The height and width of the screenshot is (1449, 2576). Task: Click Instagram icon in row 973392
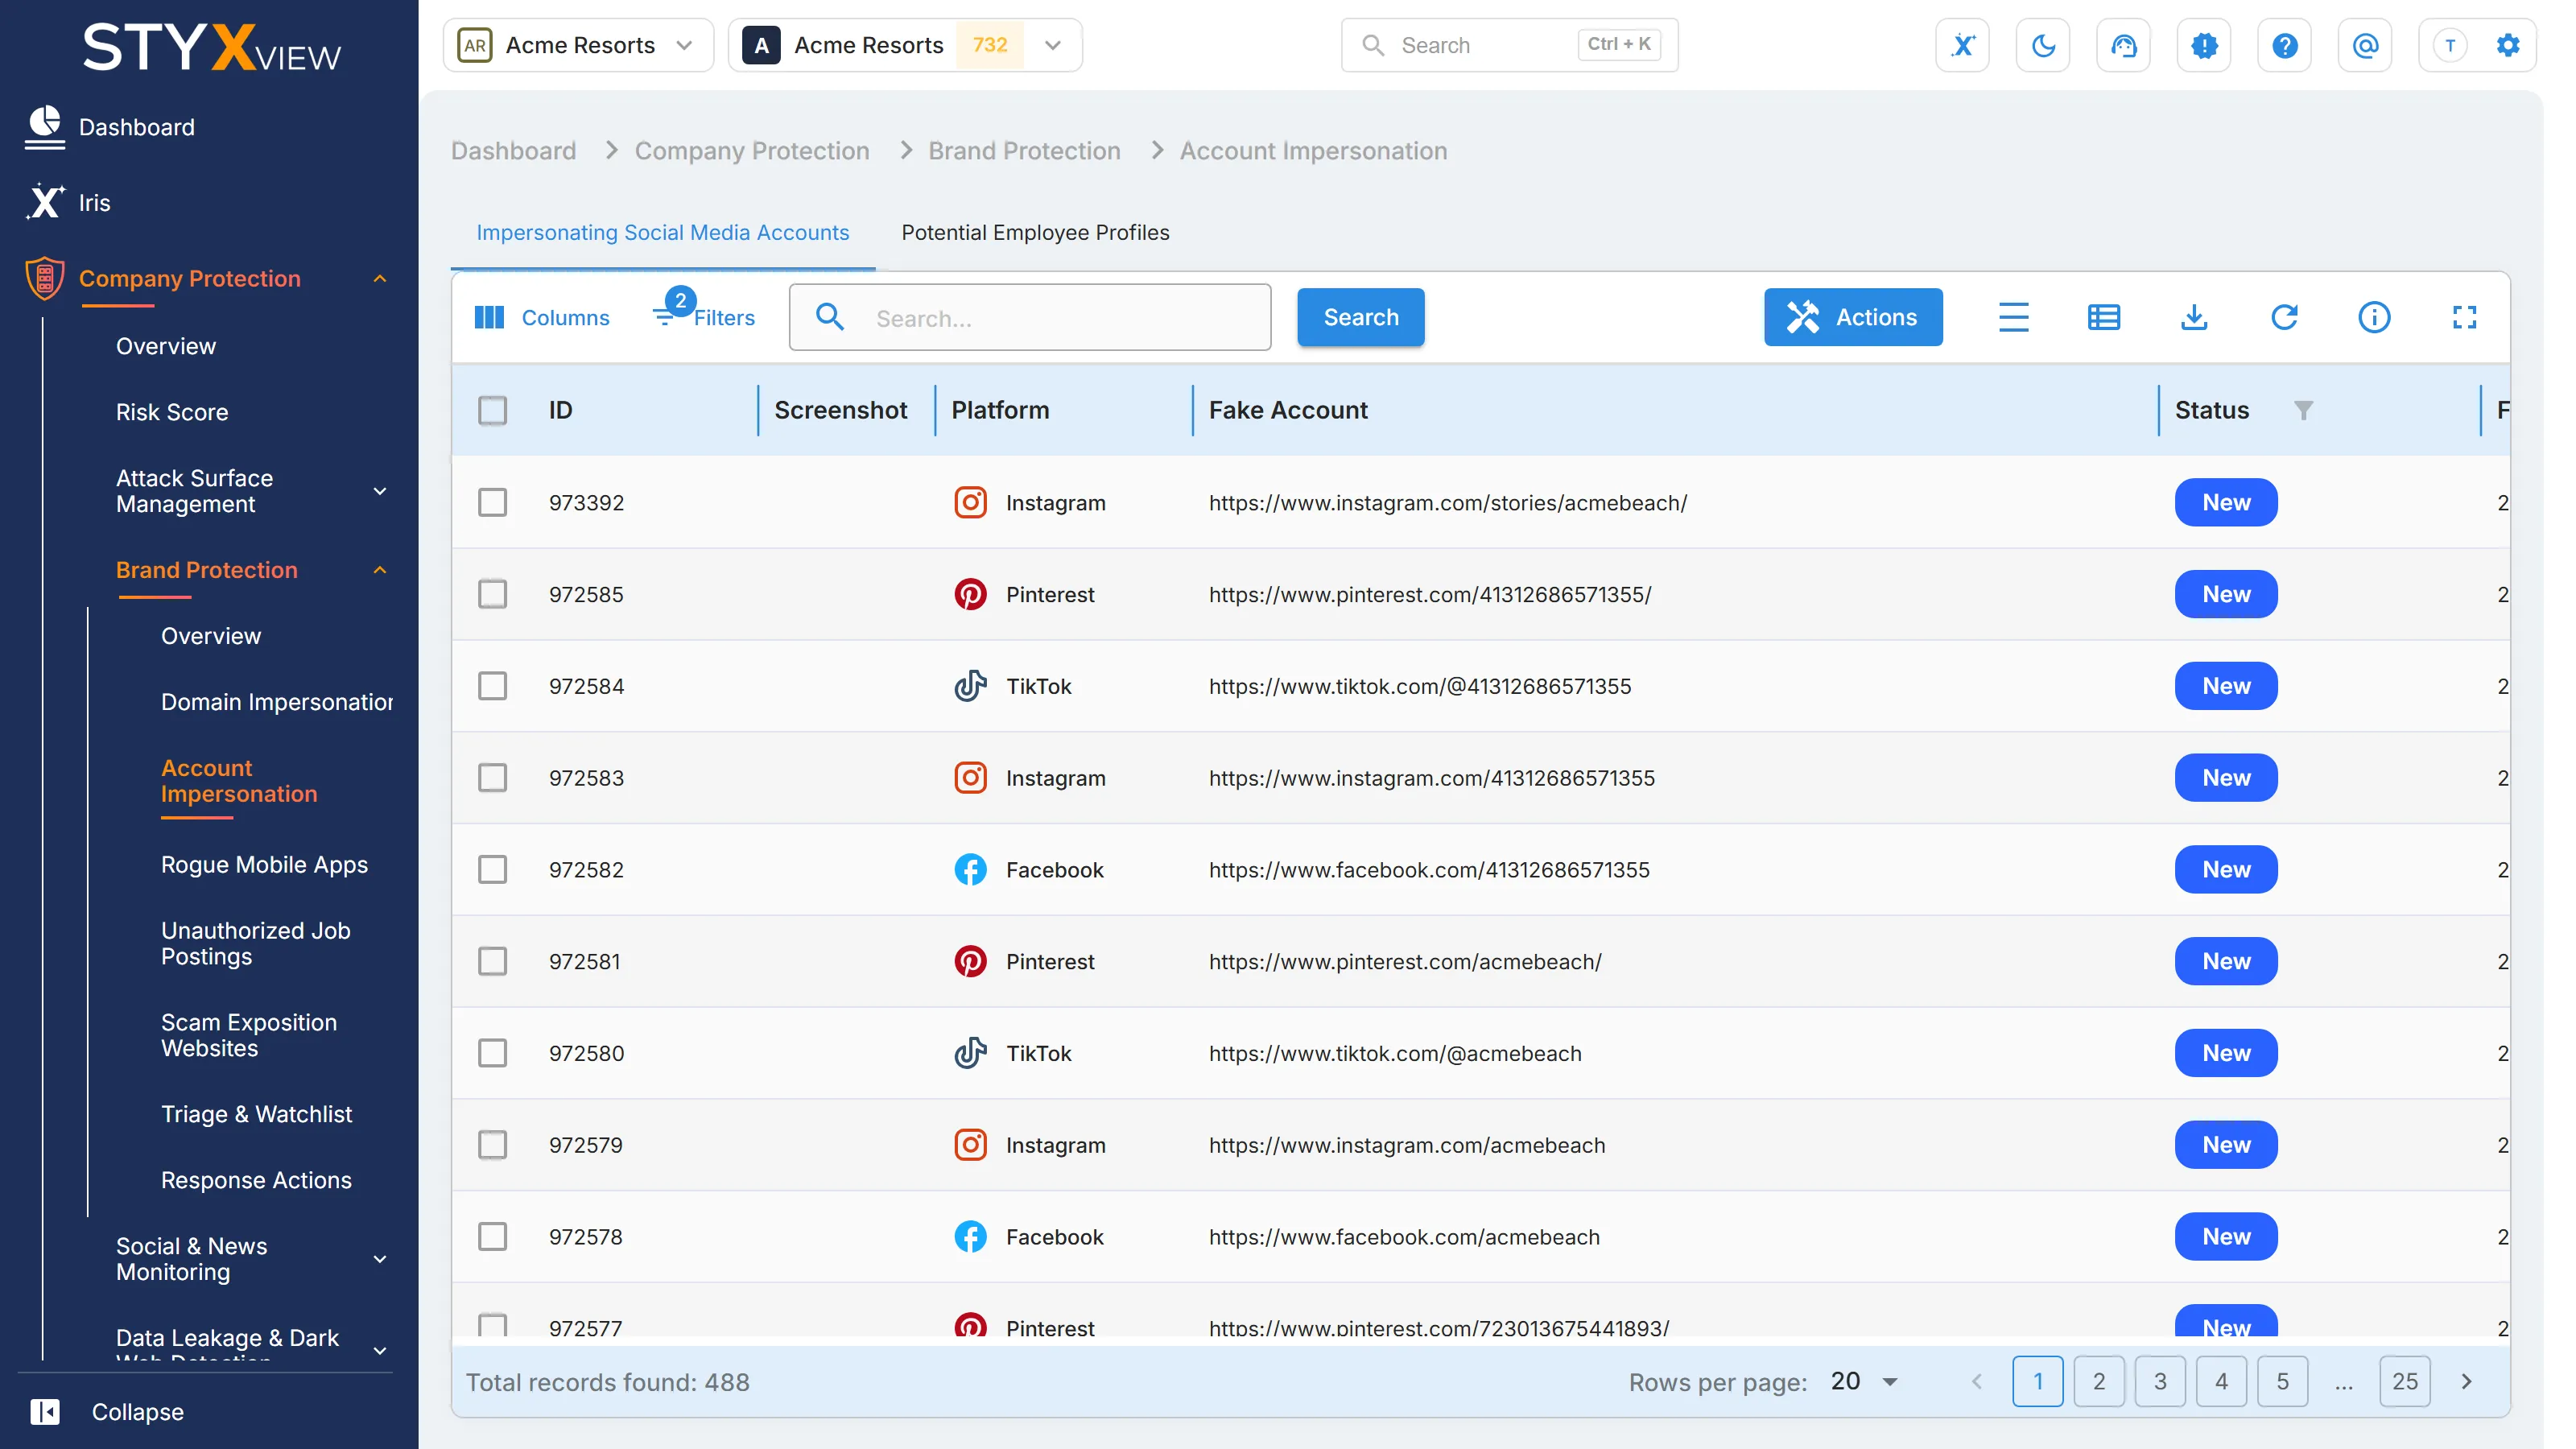[970, 502]
